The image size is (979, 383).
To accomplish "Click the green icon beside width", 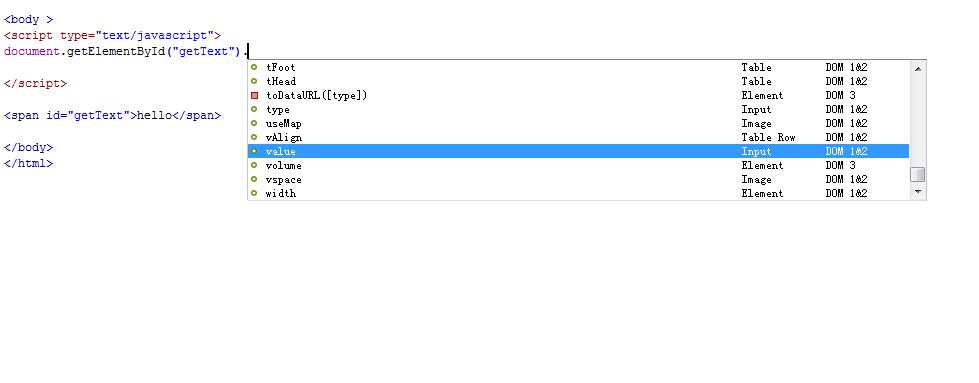I will (x=254, y=193).
